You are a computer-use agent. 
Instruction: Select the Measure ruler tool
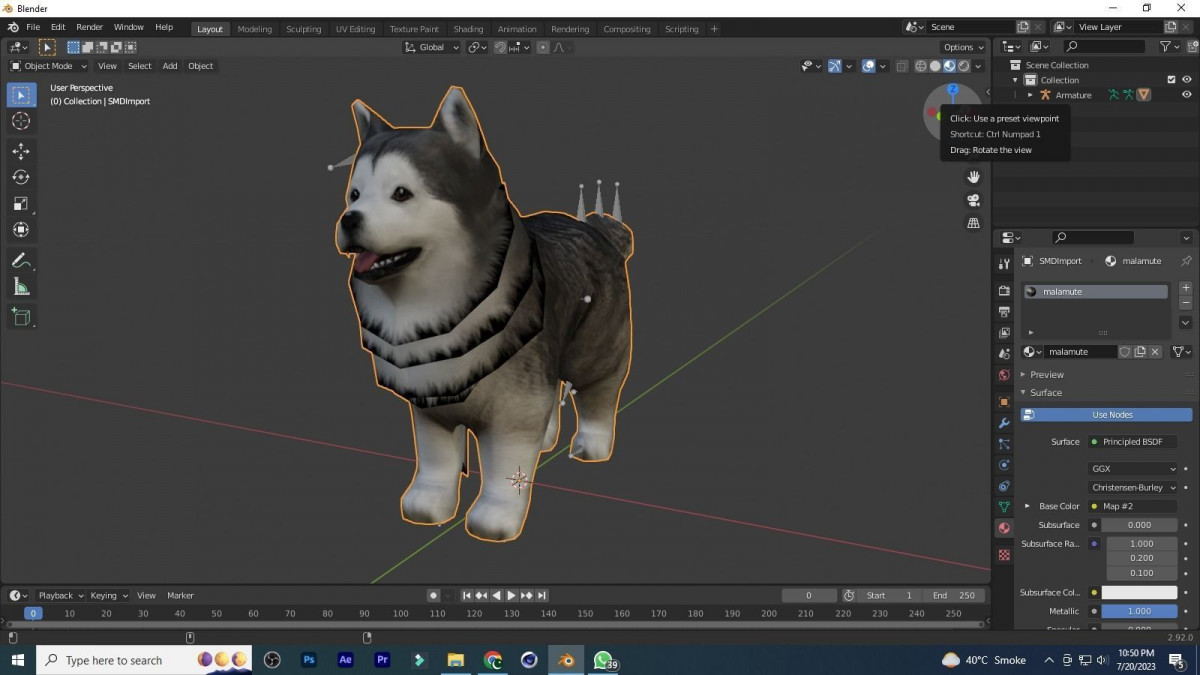click(x=21, y=287)
